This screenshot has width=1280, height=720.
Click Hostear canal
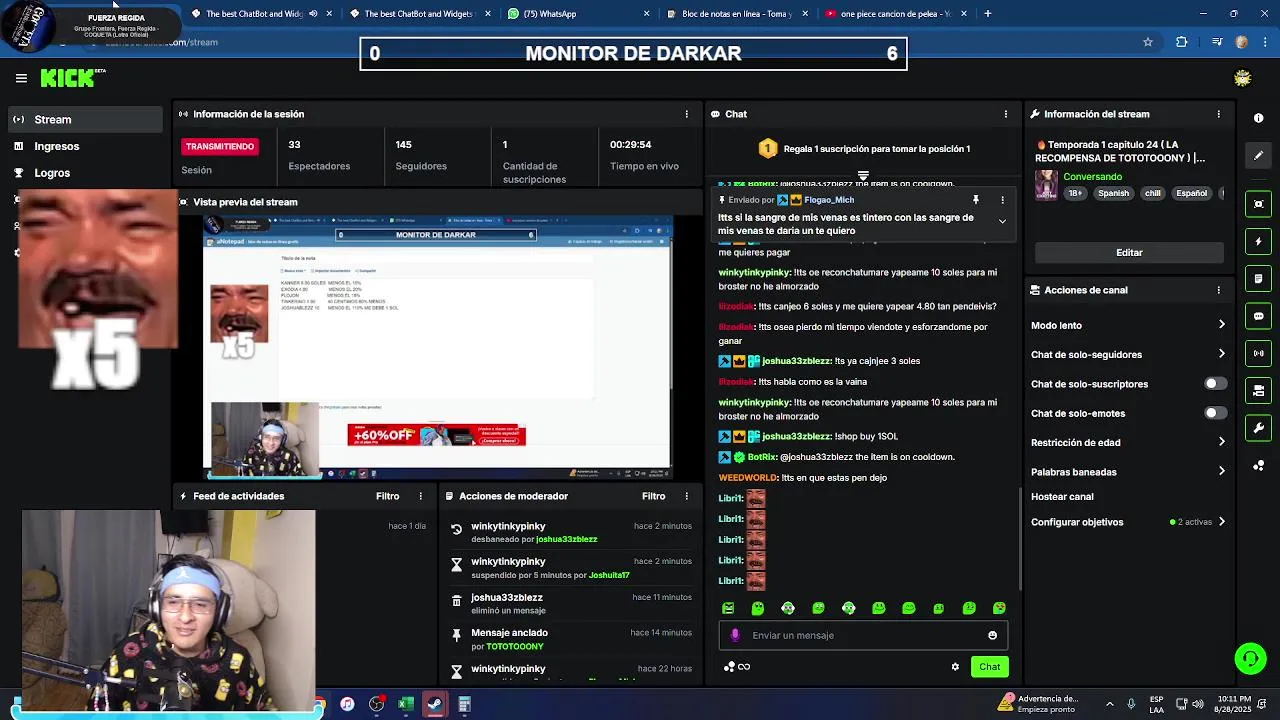1062,497
